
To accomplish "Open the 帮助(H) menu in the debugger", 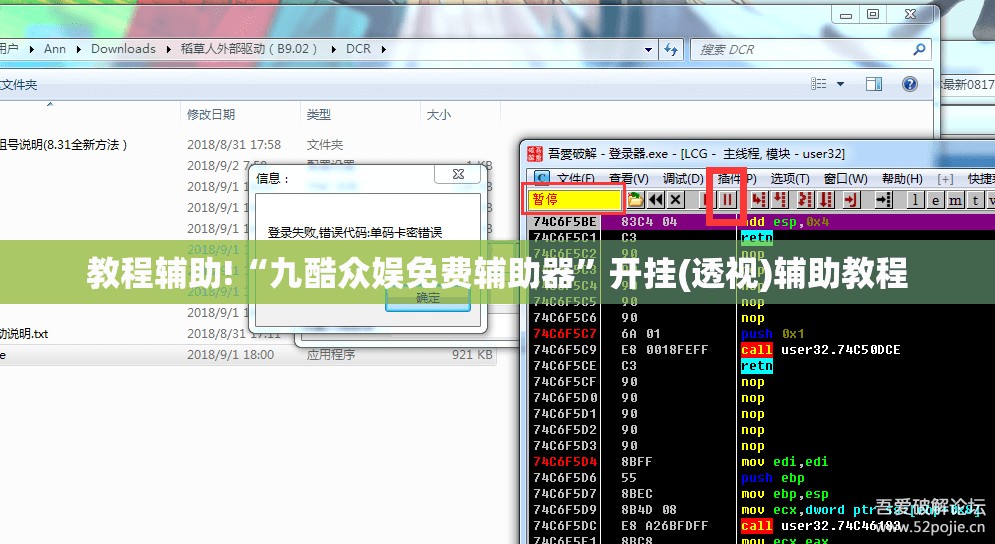I will (902, 179).
